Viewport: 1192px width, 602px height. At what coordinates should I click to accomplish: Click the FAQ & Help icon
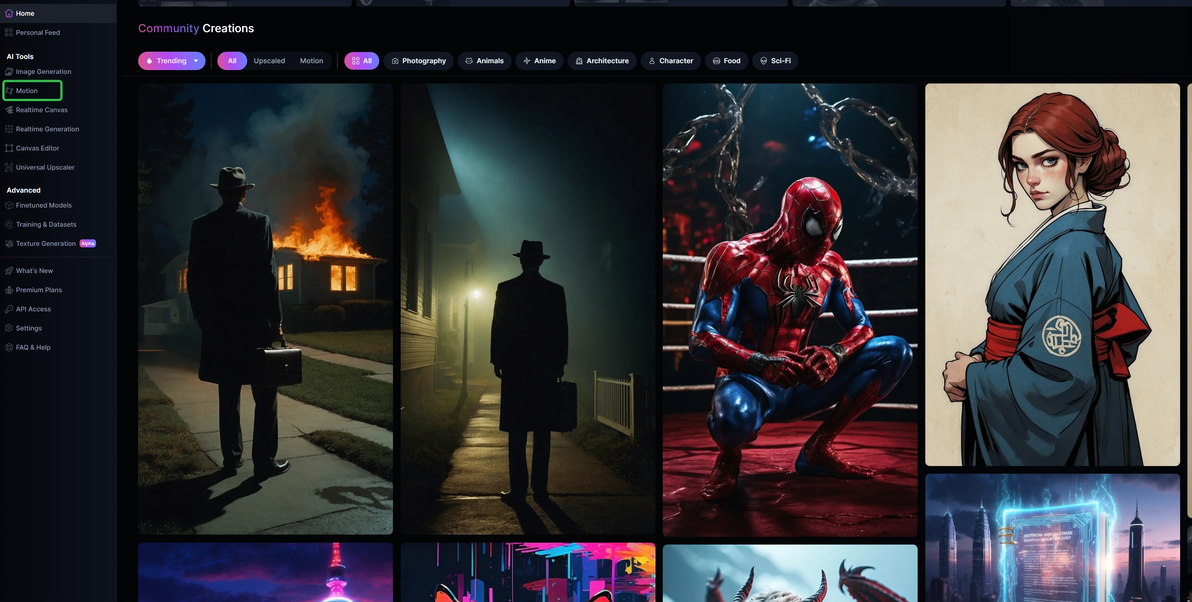pyautogui.click(x=9, y=347)
